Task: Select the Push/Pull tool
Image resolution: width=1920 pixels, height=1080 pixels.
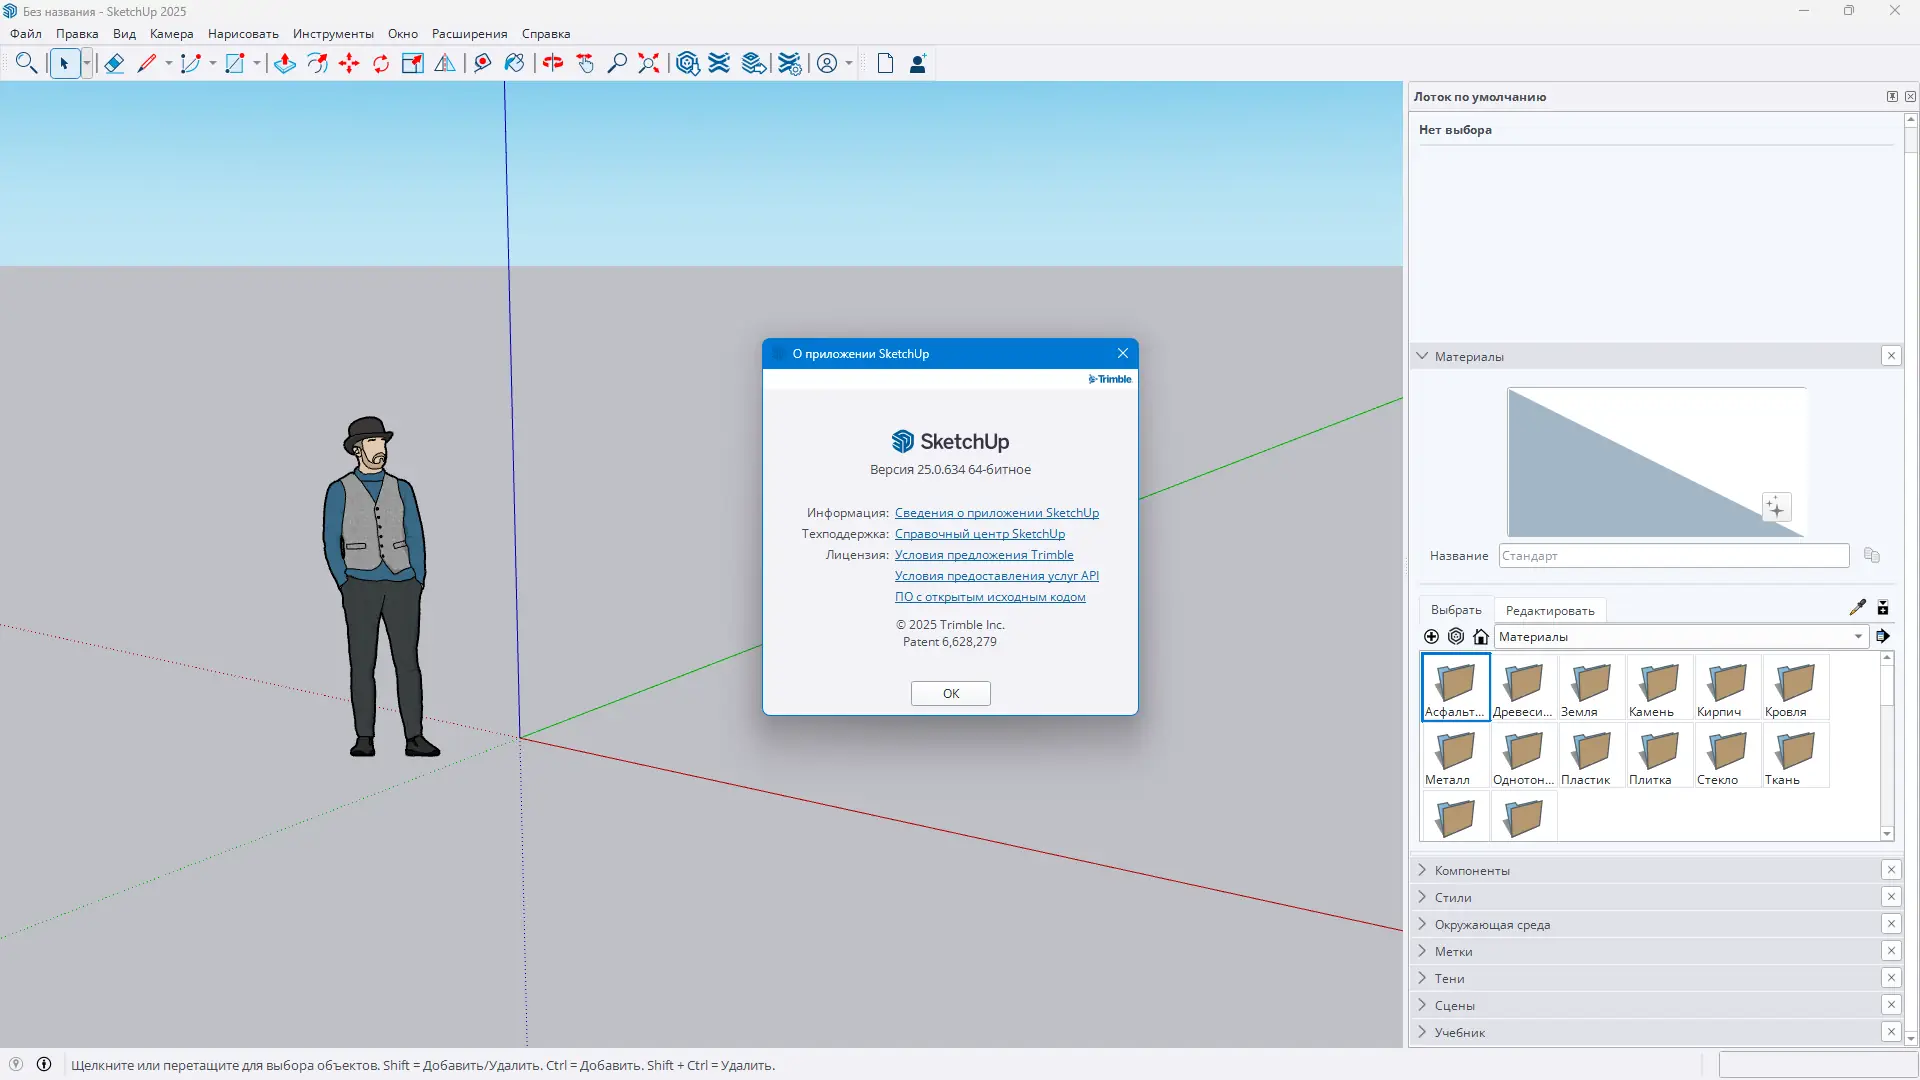Action: (285, 64)
